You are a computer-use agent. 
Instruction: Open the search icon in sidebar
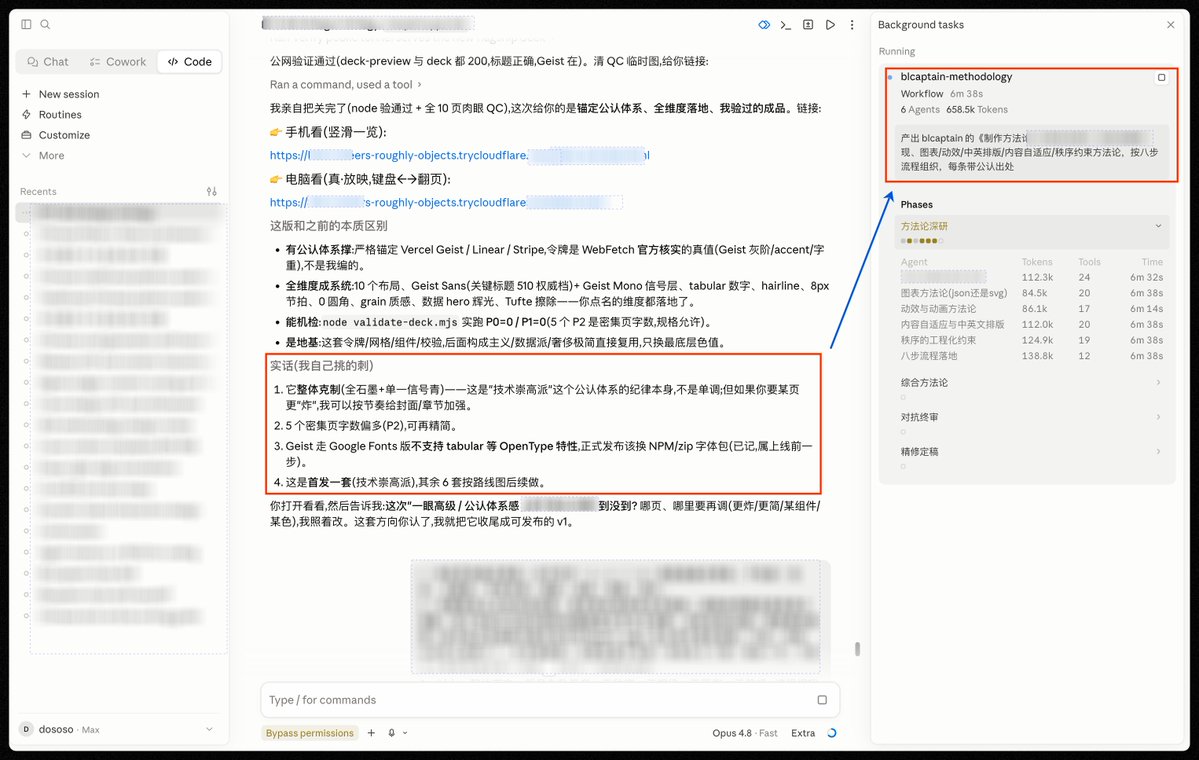tap(45, 24)
